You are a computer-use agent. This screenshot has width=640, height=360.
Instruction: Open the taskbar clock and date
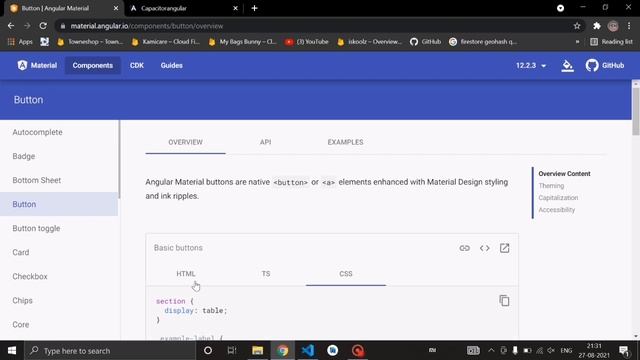point(594,351)
